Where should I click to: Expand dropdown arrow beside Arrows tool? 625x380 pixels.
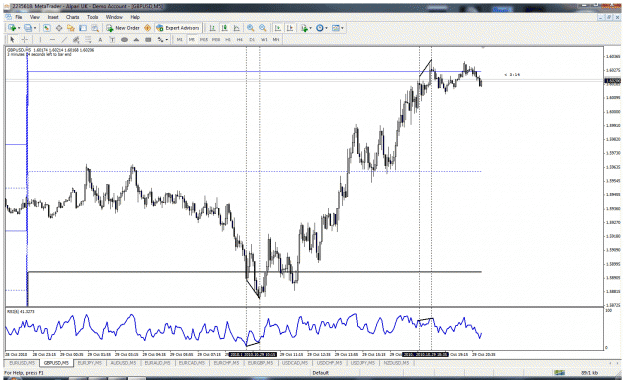point(167,39)
